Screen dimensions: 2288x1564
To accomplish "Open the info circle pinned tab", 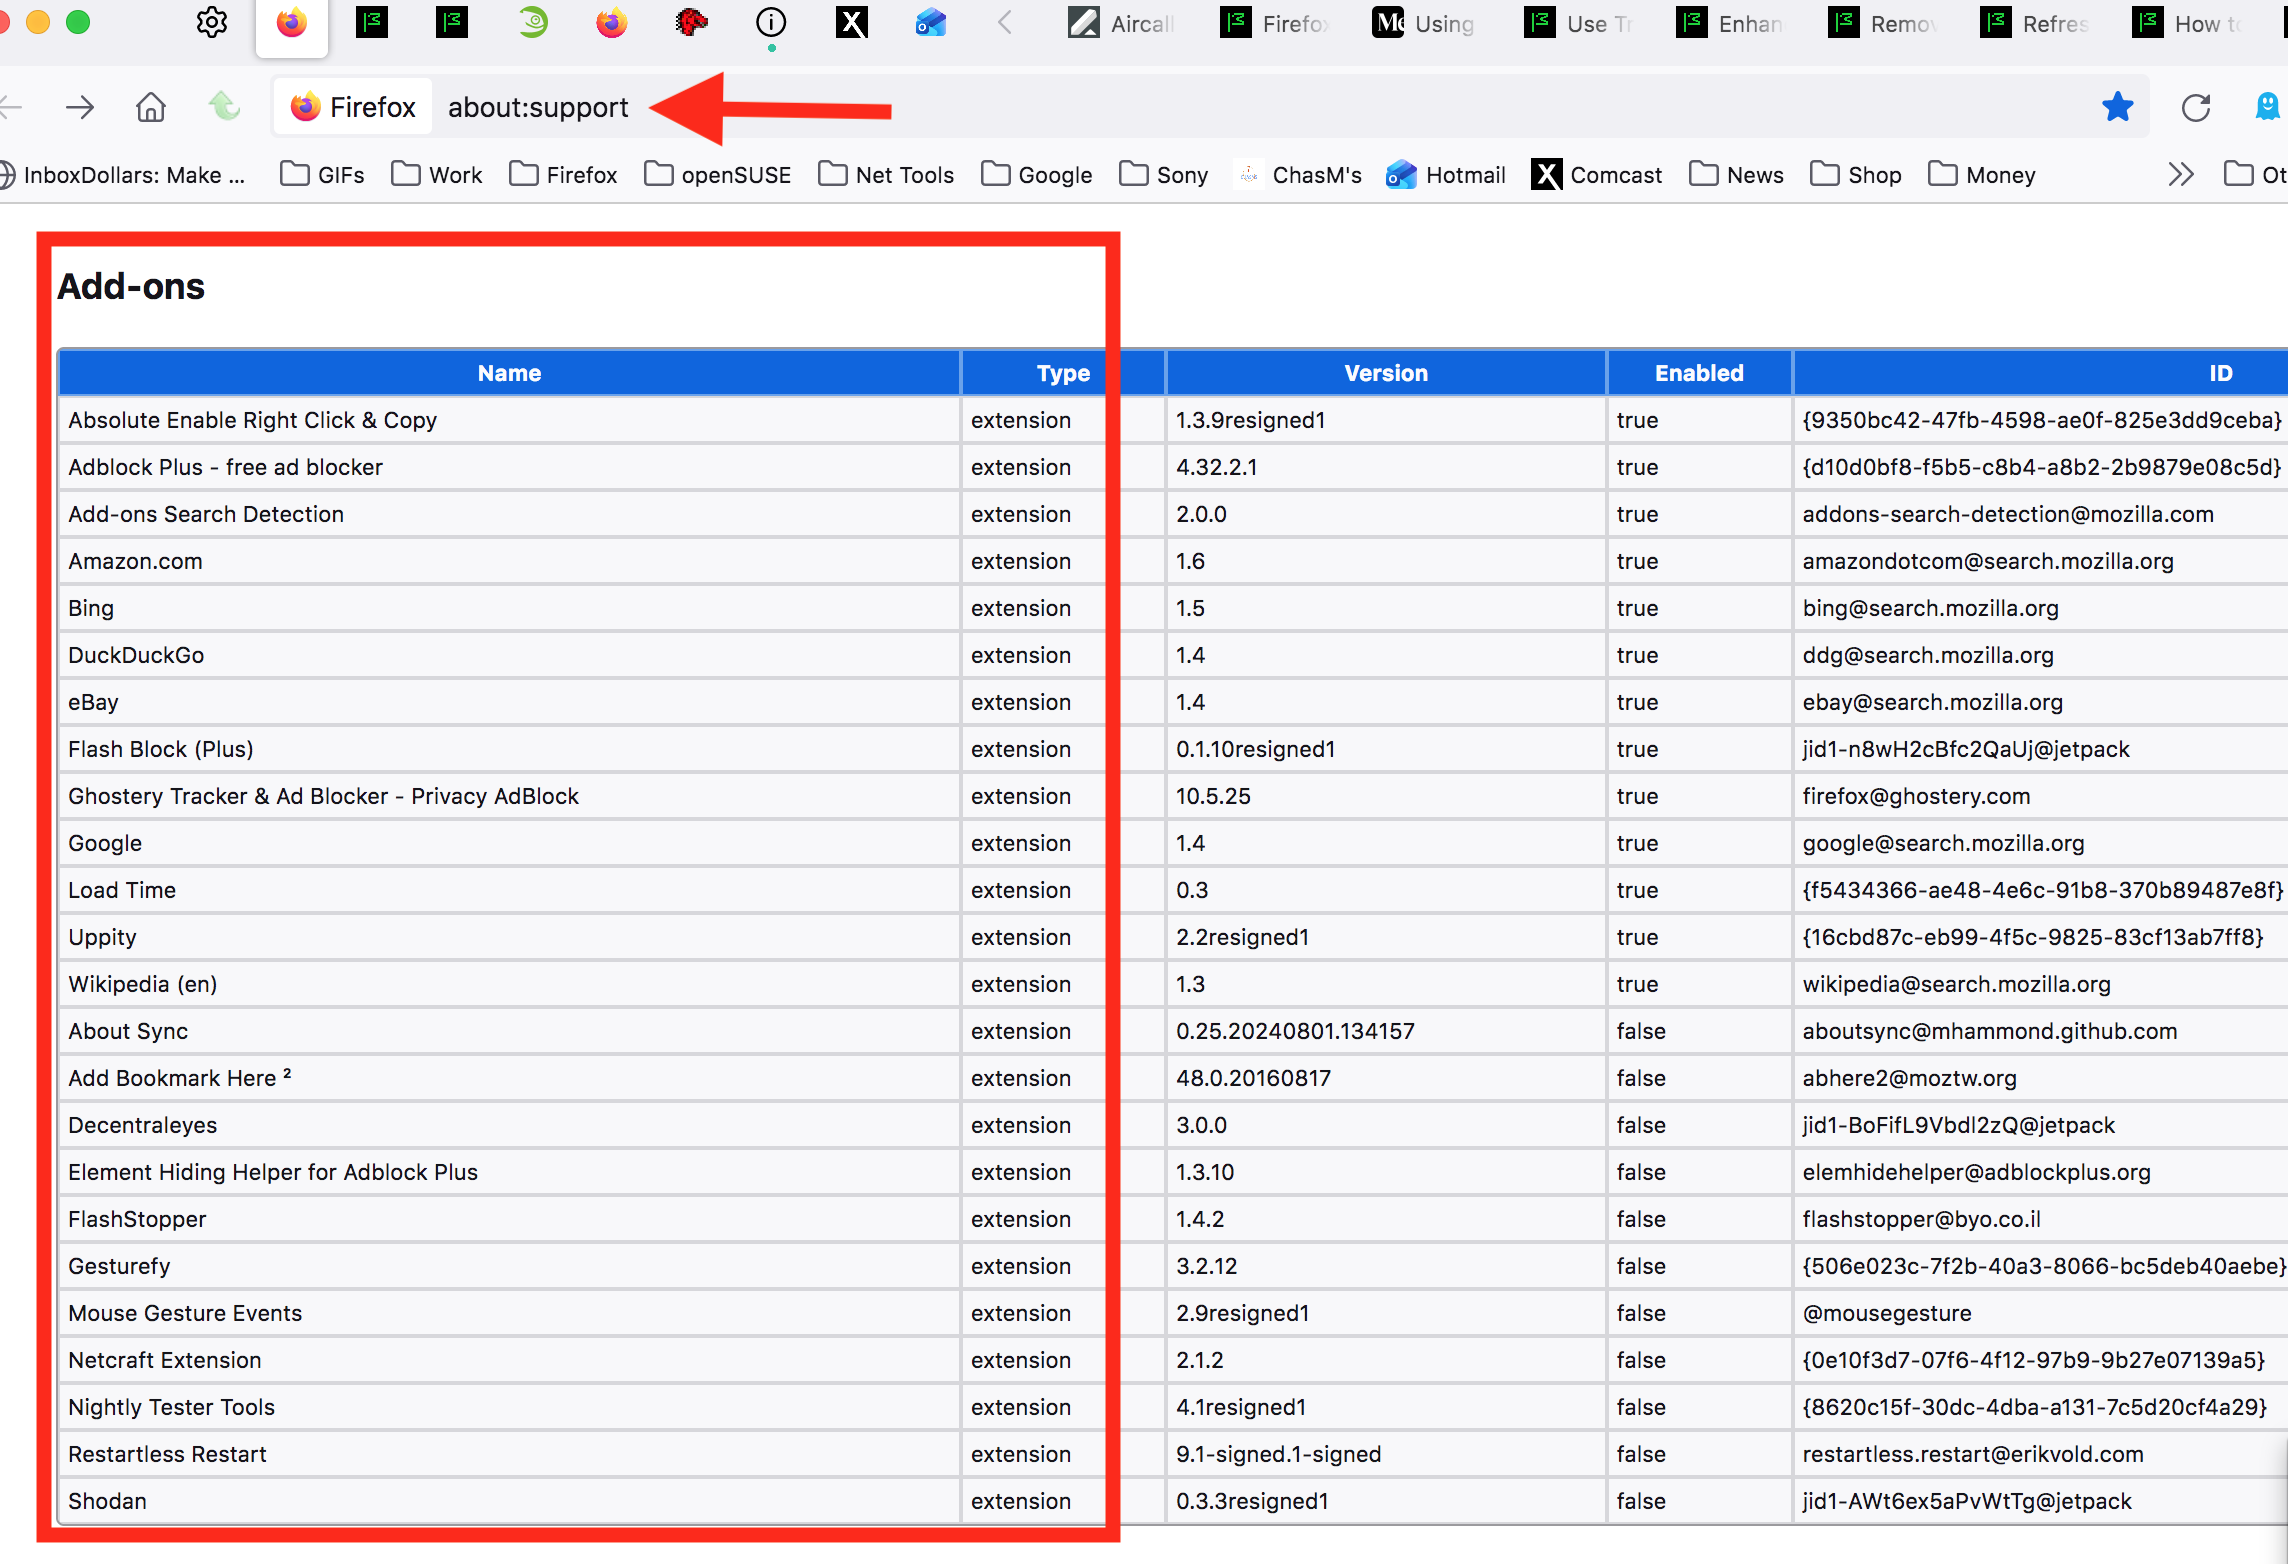I will click(771, 23).
